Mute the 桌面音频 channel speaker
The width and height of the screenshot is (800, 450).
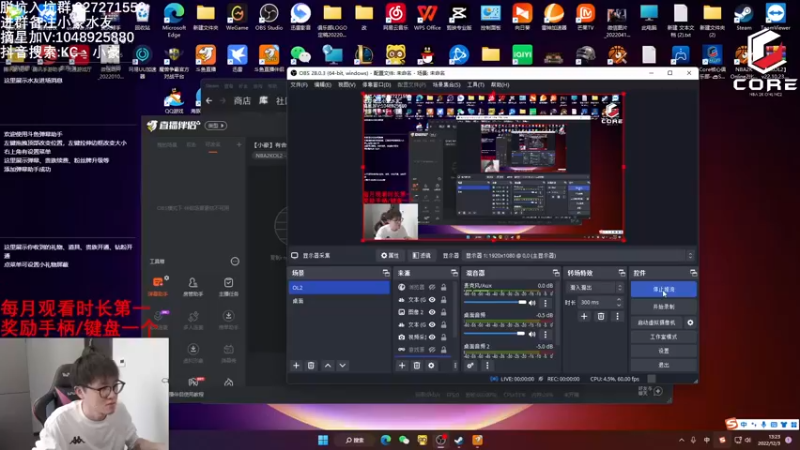click(x=532, y=334)
